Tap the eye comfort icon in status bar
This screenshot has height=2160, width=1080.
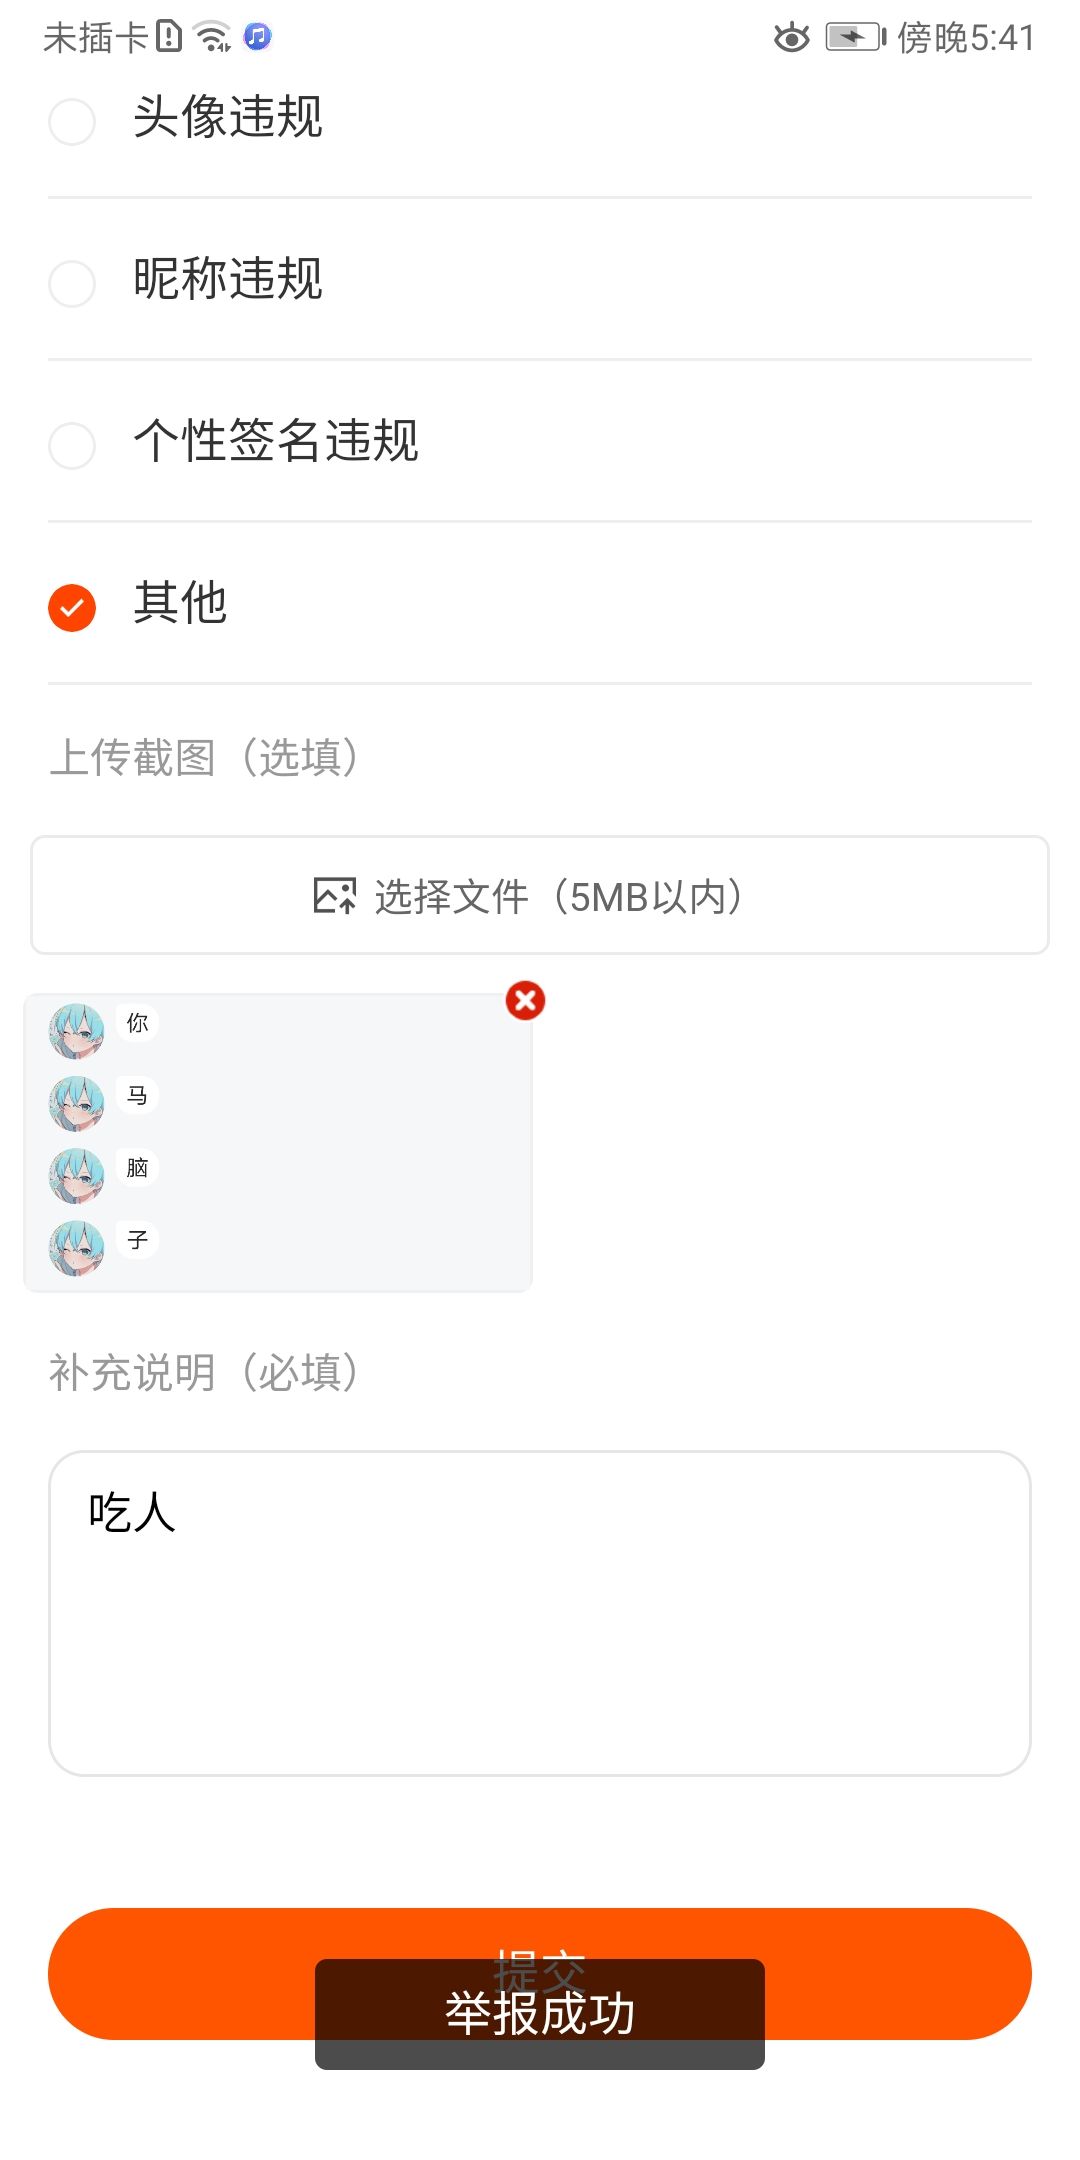792,38
